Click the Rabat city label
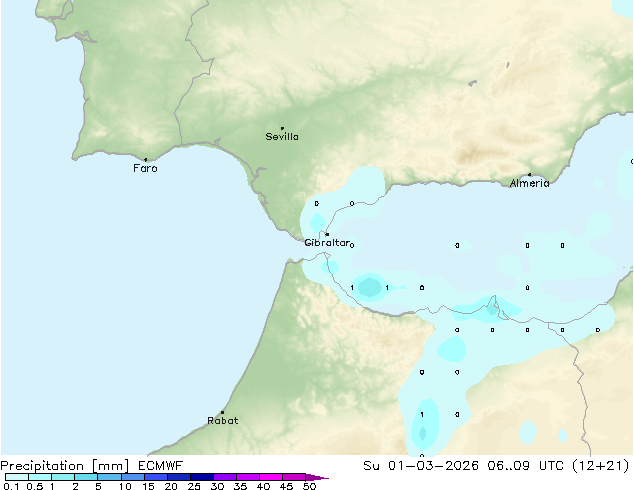 (222, 420)
